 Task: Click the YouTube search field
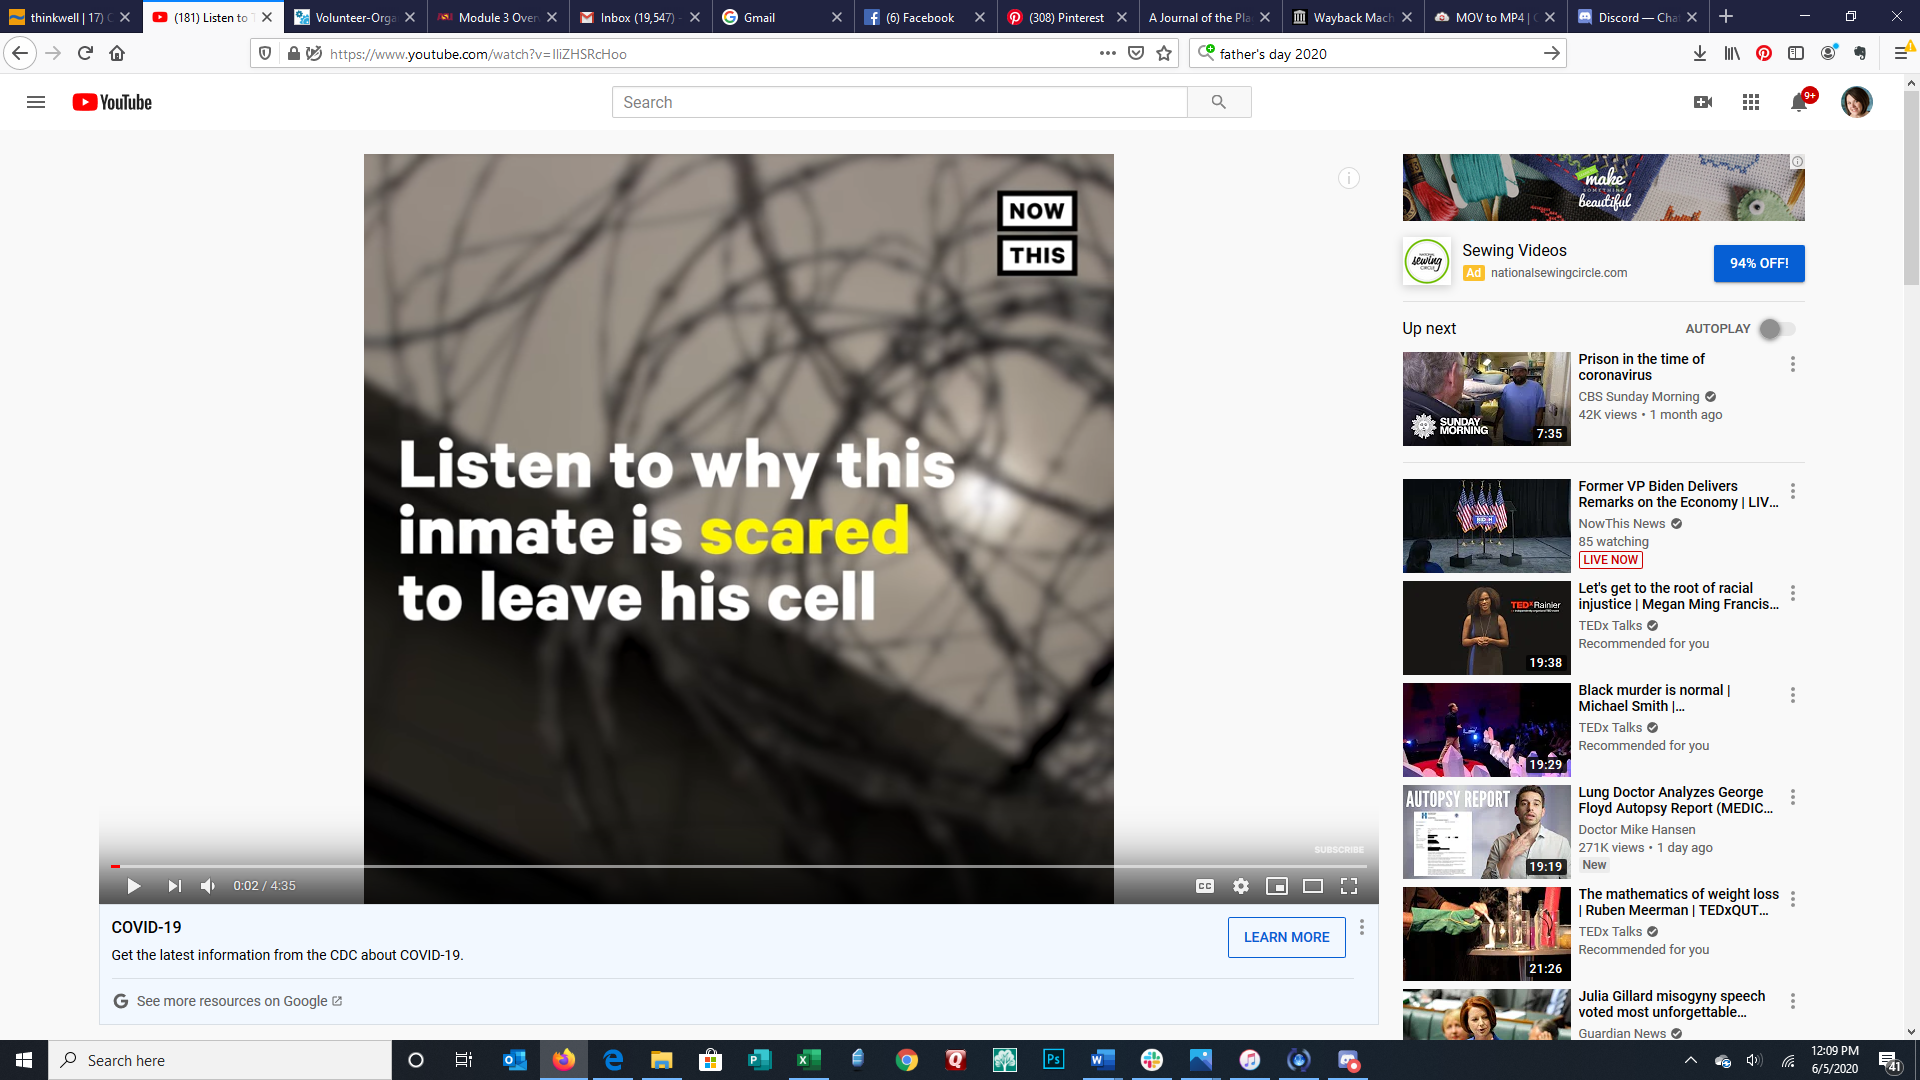coord(899,102)
